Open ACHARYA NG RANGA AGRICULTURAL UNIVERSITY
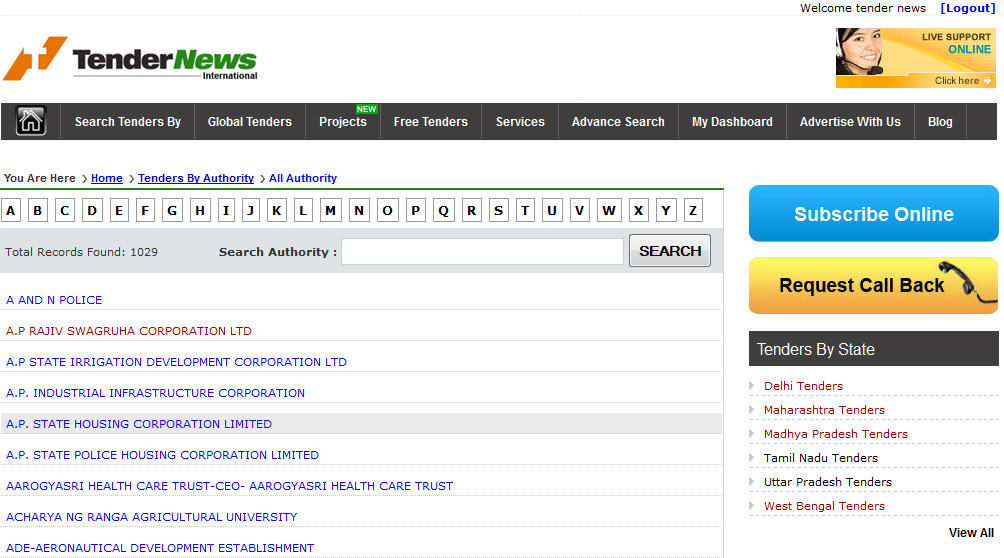The width and height of the screenshot is (1004, 558). coord(152,517)
